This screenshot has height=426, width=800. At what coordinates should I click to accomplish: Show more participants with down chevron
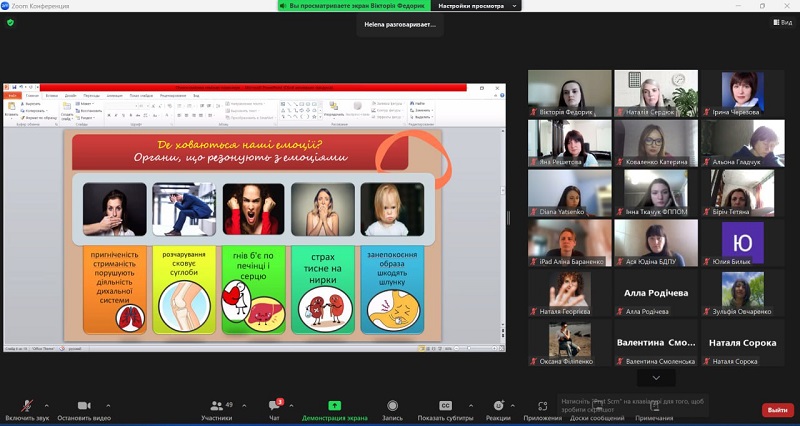[x=656, y=378]
